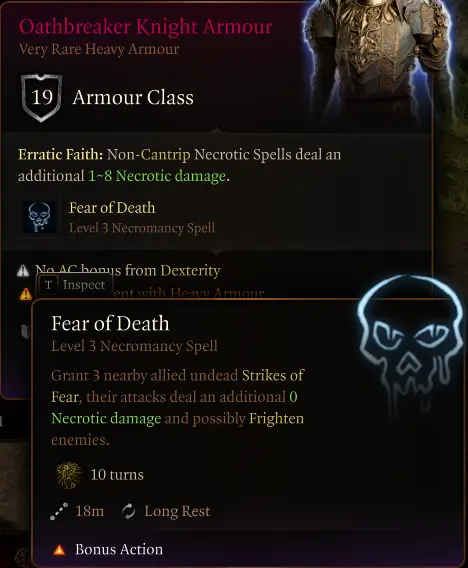The height and width of the screenshot is (568, 468).
Task: Click the Dexterity keyword link
Action: tap(190, 271)
